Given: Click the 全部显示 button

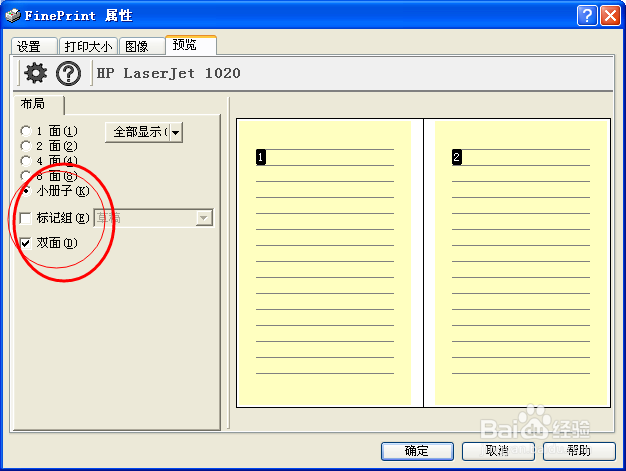Looking at the screenshot, I should [137, 132].
